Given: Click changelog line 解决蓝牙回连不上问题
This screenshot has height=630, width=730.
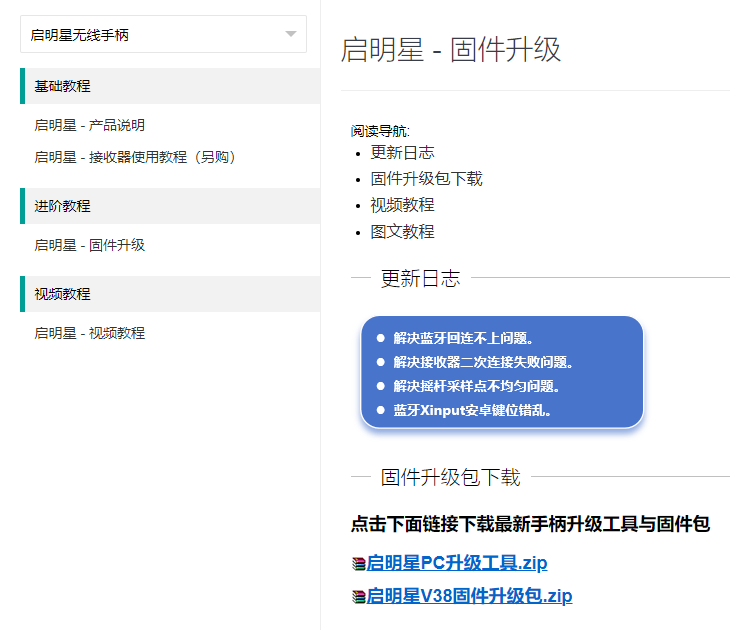Looking at the screenshot, I should pyautogui.click(x=463, y=338).
